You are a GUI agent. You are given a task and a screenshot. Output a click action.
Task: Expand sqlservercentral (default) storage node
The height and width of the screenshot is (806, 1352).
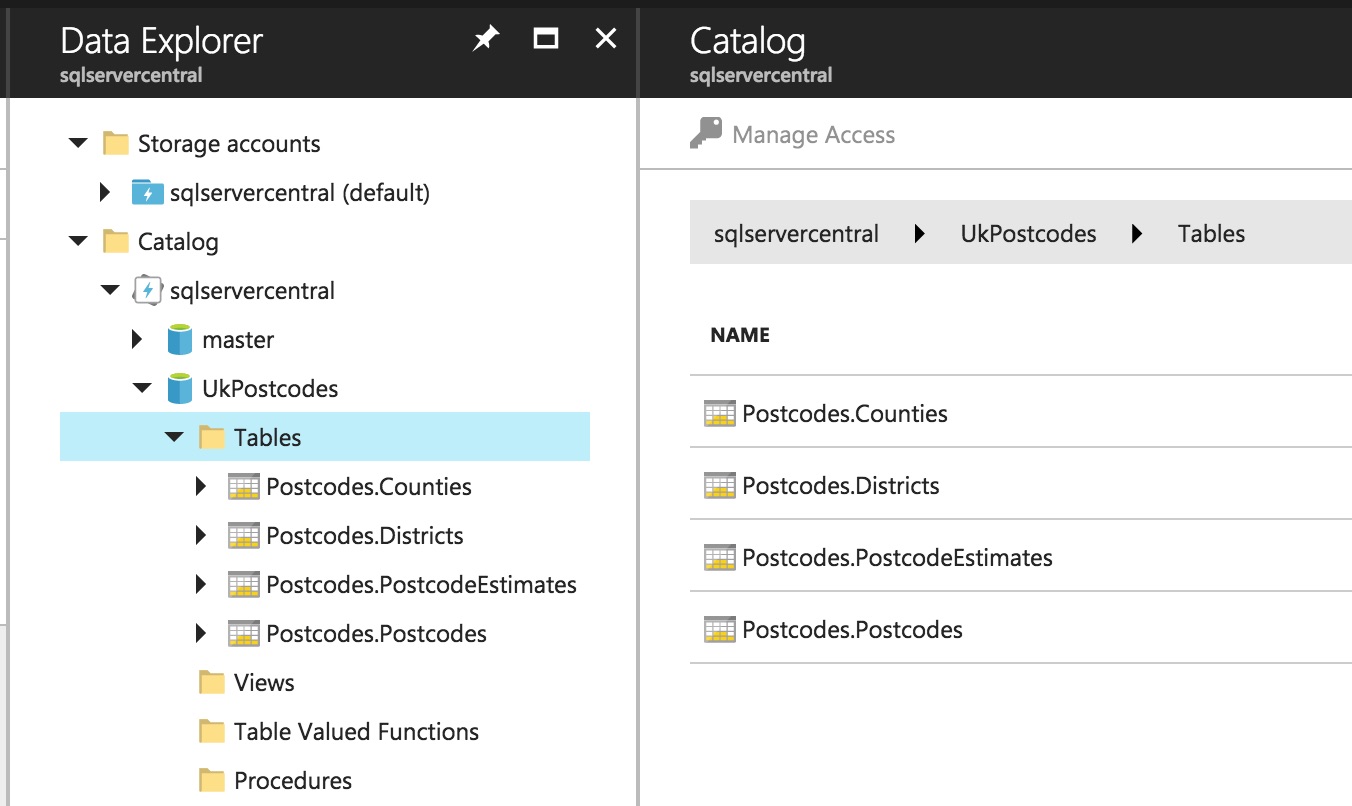(x=106, y=192)
